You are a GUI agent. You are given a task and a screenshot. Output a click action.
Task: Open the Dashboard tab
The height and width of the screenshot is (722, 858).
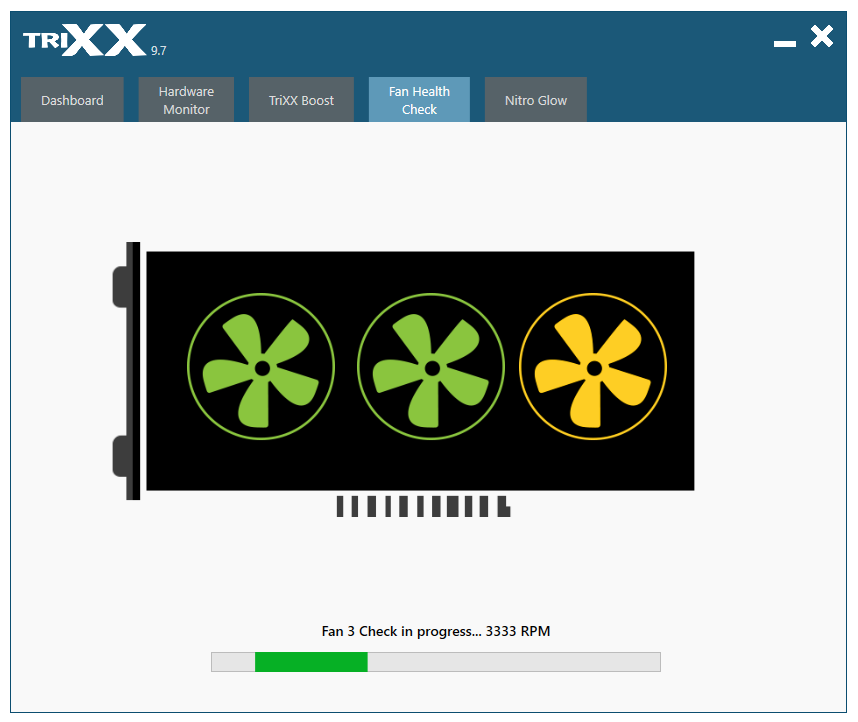72,100
